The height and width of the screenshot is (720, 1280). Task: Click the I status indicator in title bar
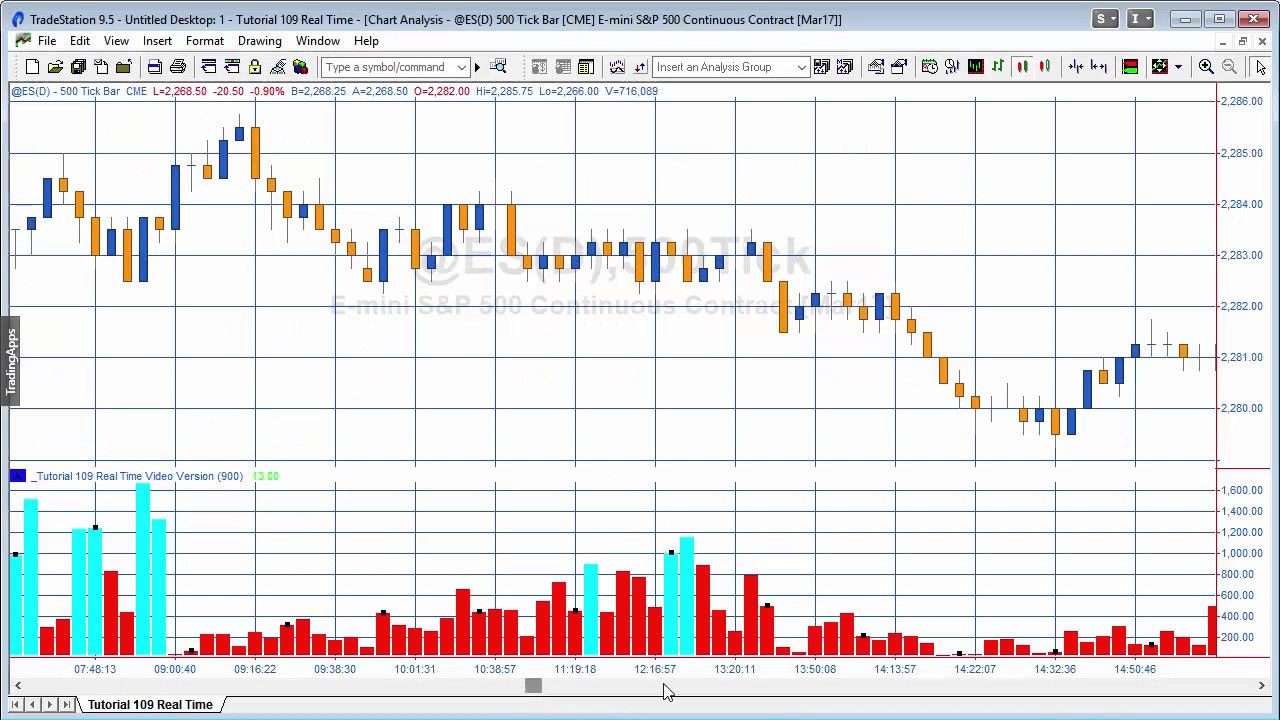(1139, 19)
